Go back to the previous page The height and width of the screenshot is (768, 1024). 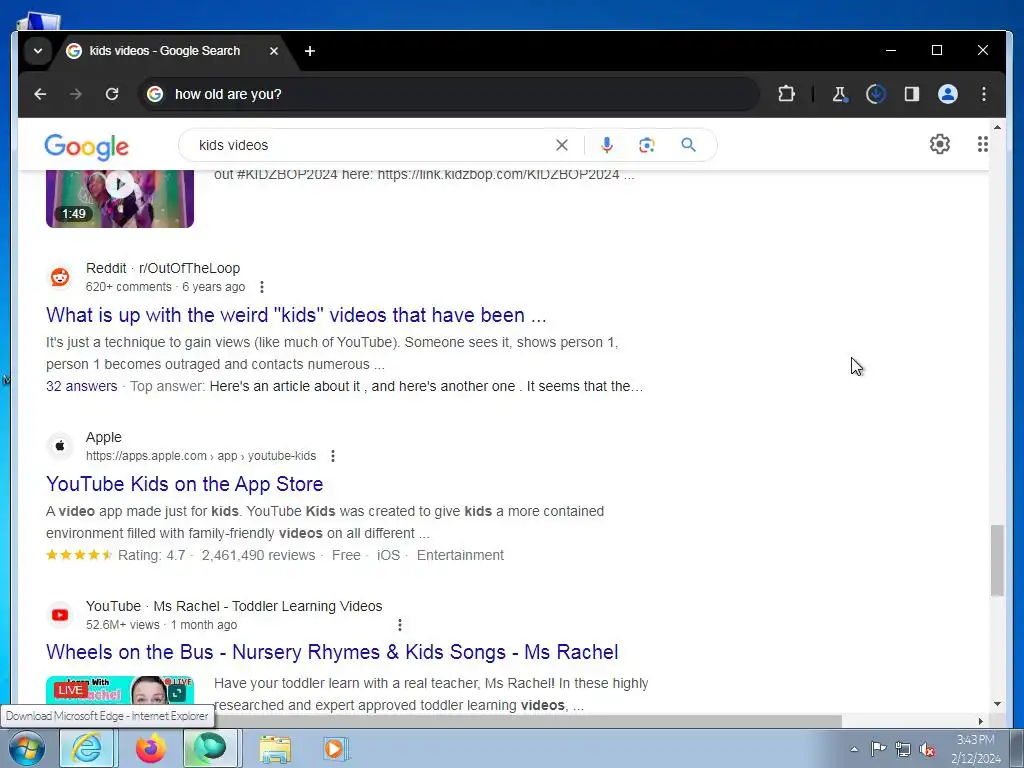[x=40, y=94]
